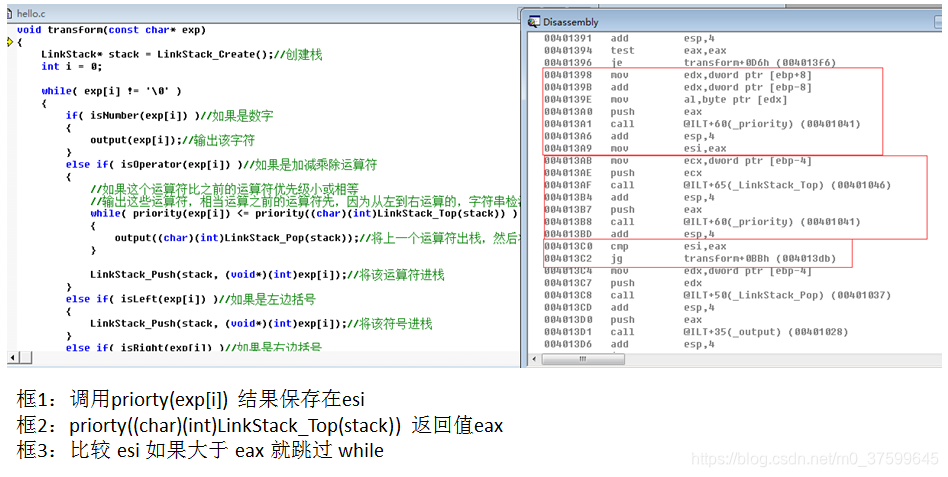The height and width of the screenshot is (477, 948).
Task: Click the call _output line
Action: coord(696,332)
